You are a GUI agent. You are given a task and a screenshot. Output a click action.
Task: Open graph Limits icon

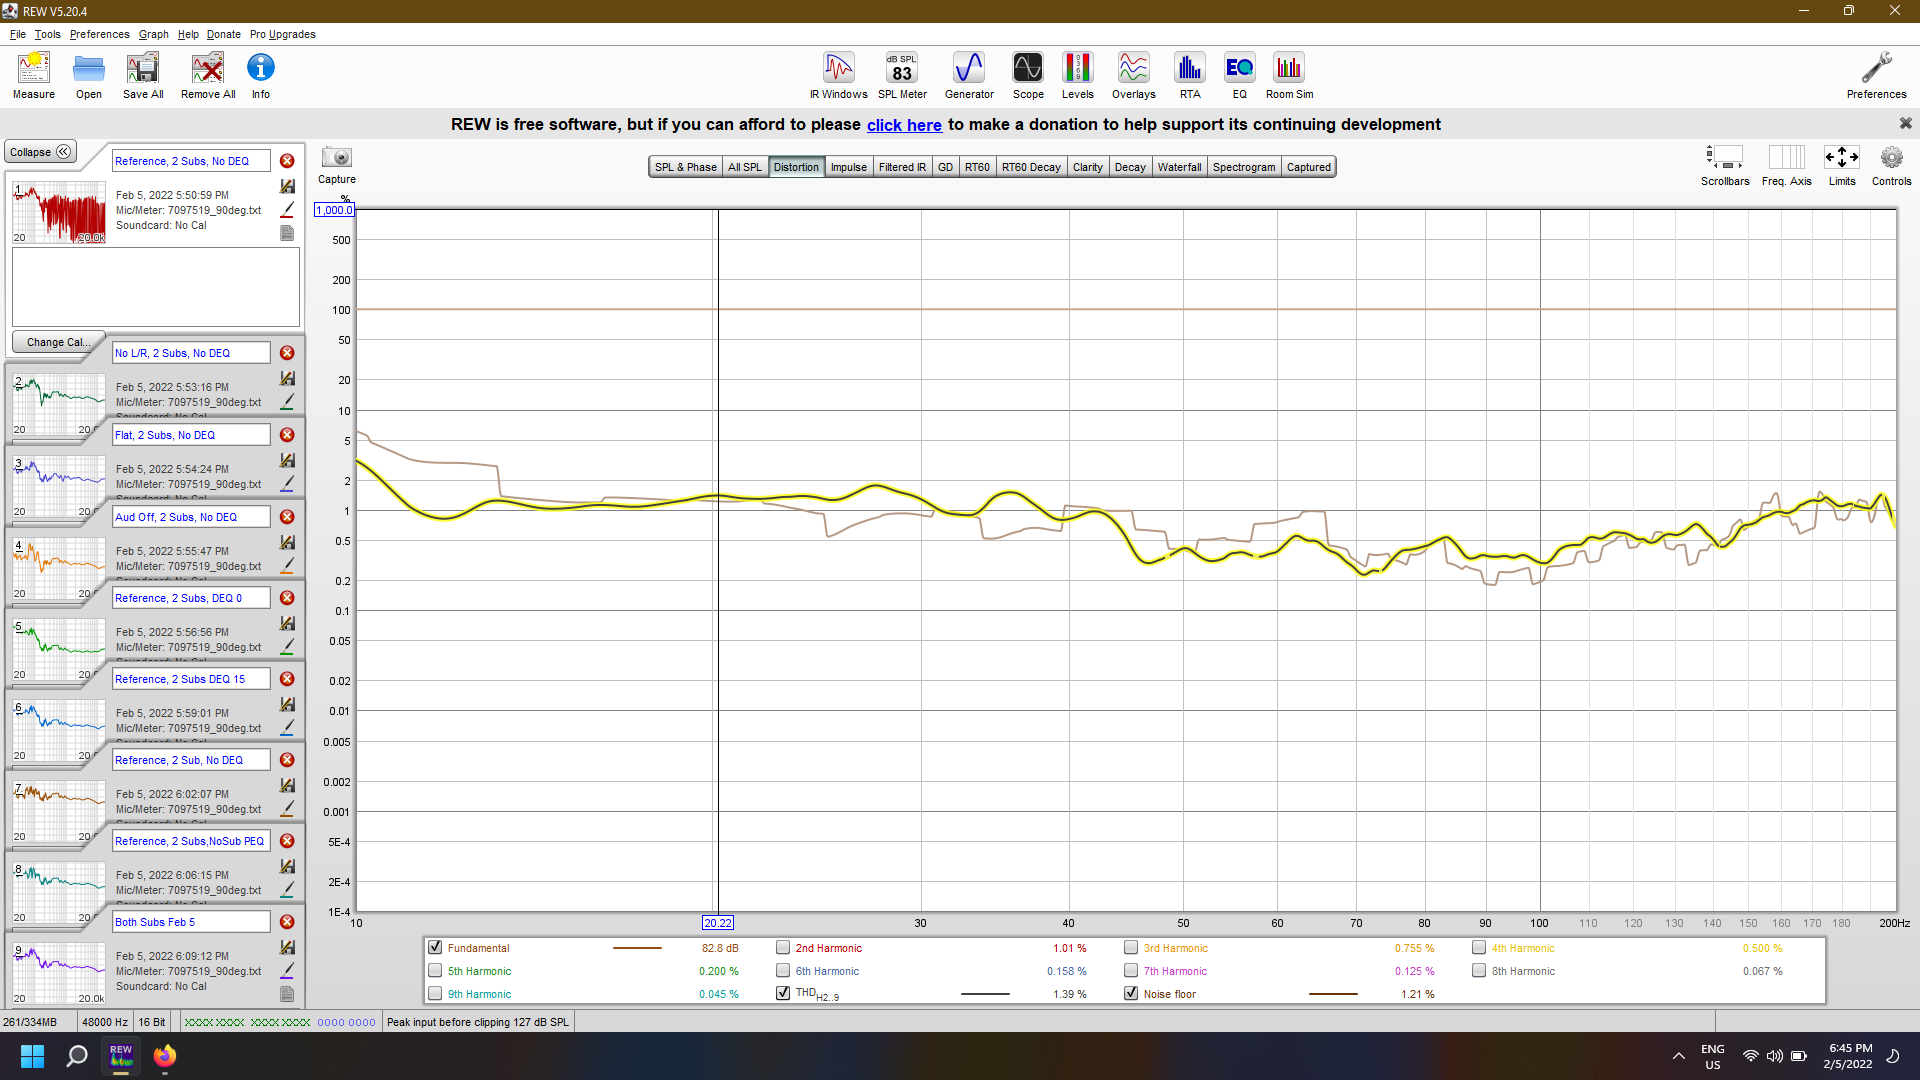pyautogui.click(x=1842, y=165)
